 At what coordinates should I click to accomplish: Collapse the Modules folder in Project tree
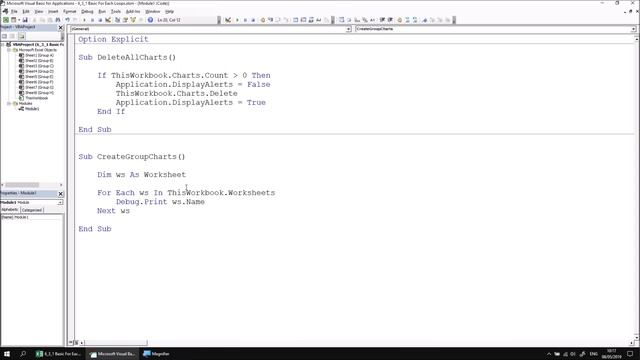(x=9, y=103)
